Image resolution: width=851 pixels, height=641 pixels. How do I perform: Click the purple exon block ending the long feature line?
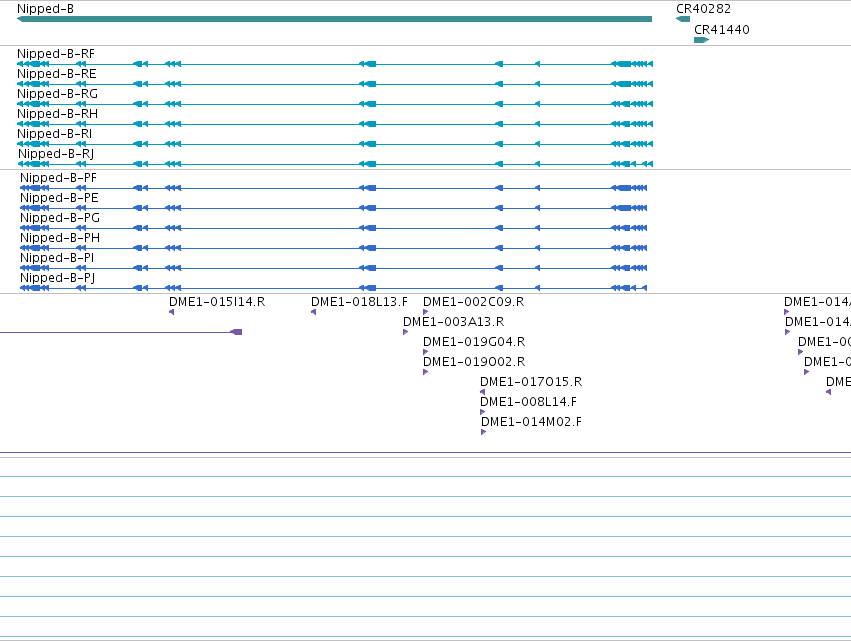click(236, 332)
